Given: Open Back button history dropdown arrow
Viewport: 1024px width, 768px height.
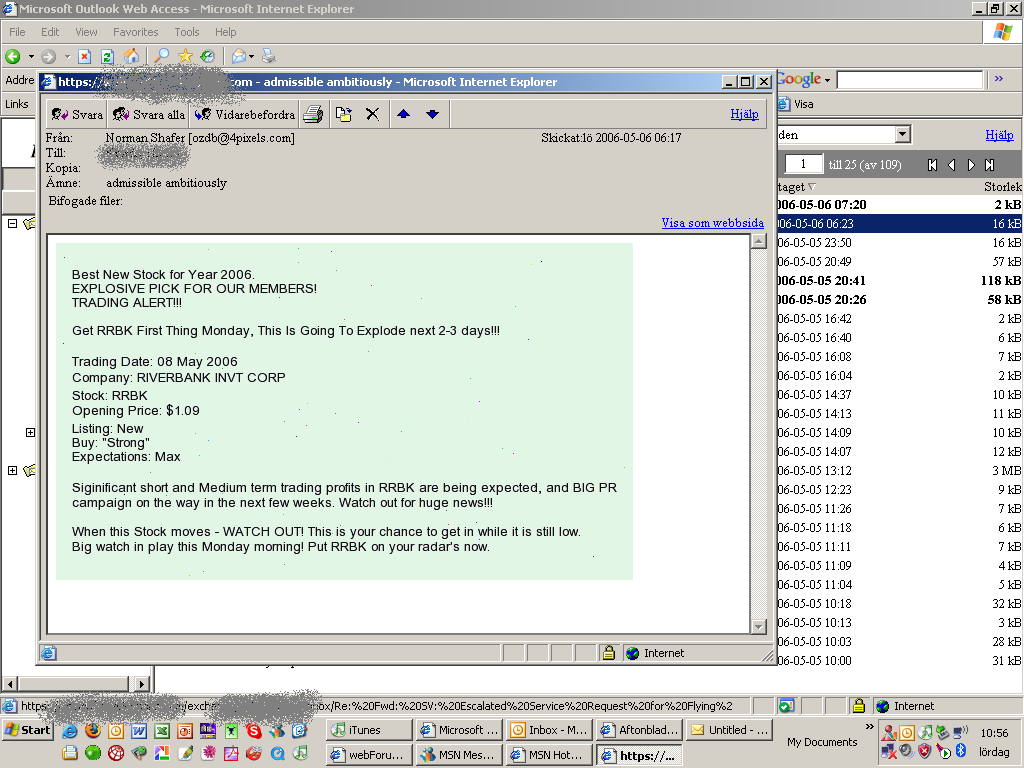Looking at the screenshot, I should click(x=30, y=57).
